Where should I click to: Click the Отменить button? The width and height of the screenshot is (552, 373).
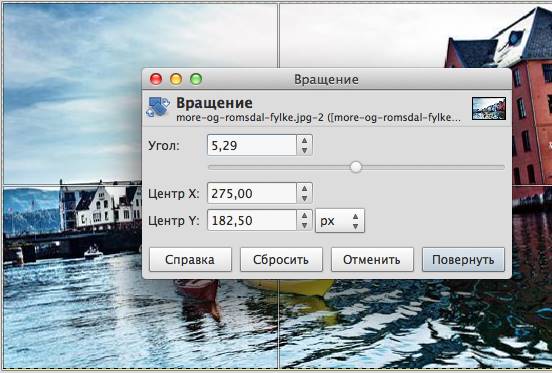372,260
